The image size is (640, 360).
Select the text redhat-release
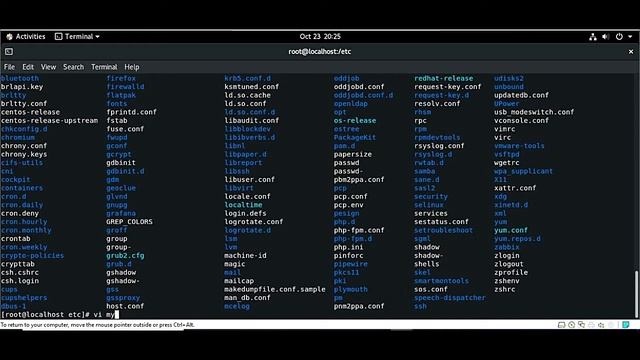444,78
